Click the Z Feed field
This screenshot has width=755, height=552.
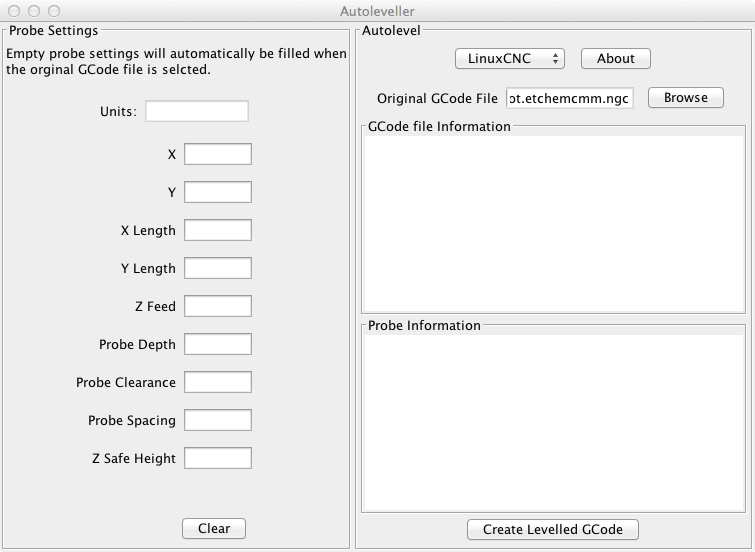tap(218, 306)
